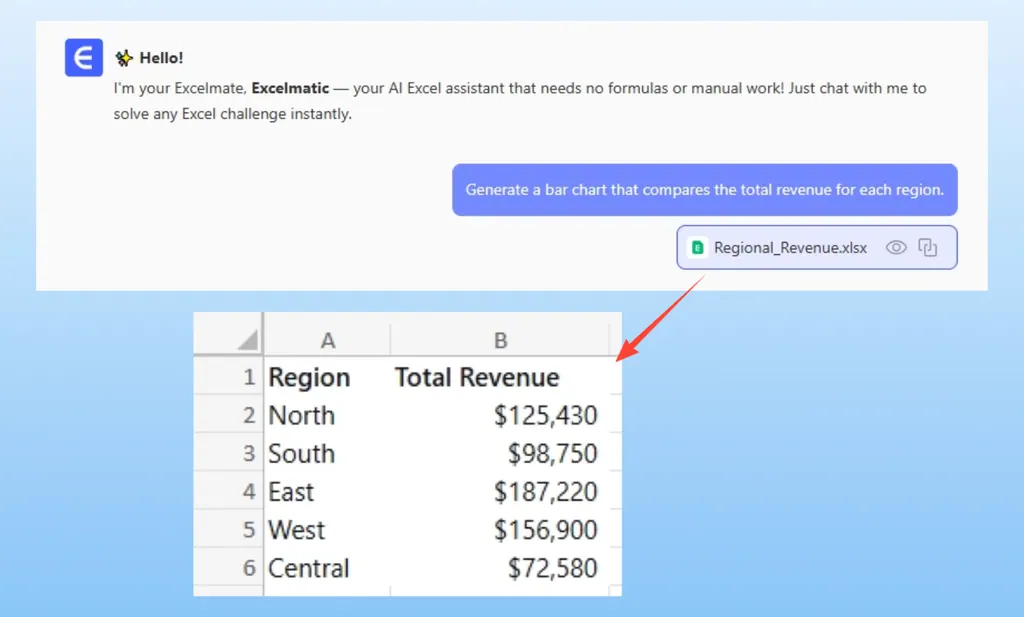Click the red arrow pointing at the spreadsheet
Image resolution: width=1024 pixels, height=617 pixels.
[x=660, y=318]
